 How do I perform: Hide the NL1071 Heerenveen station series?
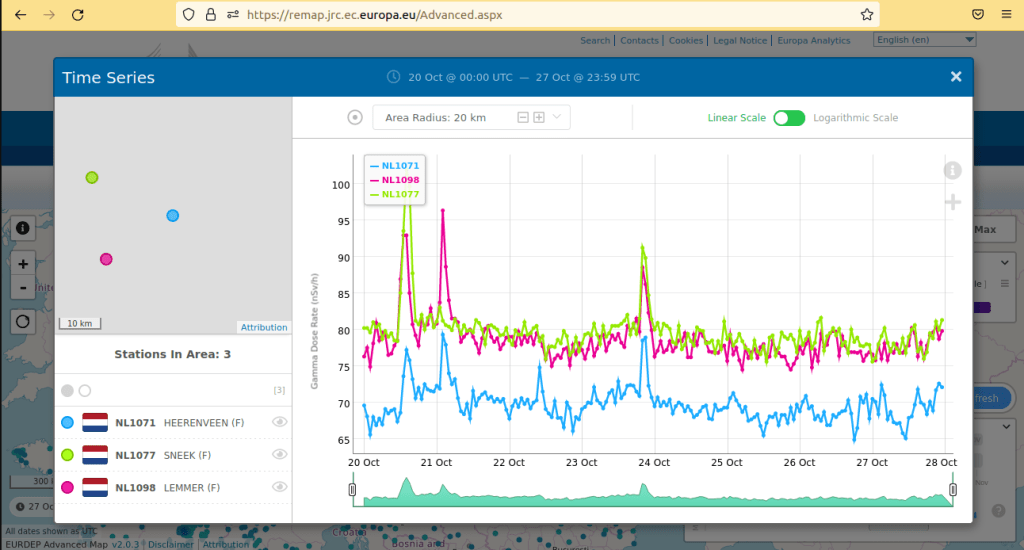coord(280,423)
